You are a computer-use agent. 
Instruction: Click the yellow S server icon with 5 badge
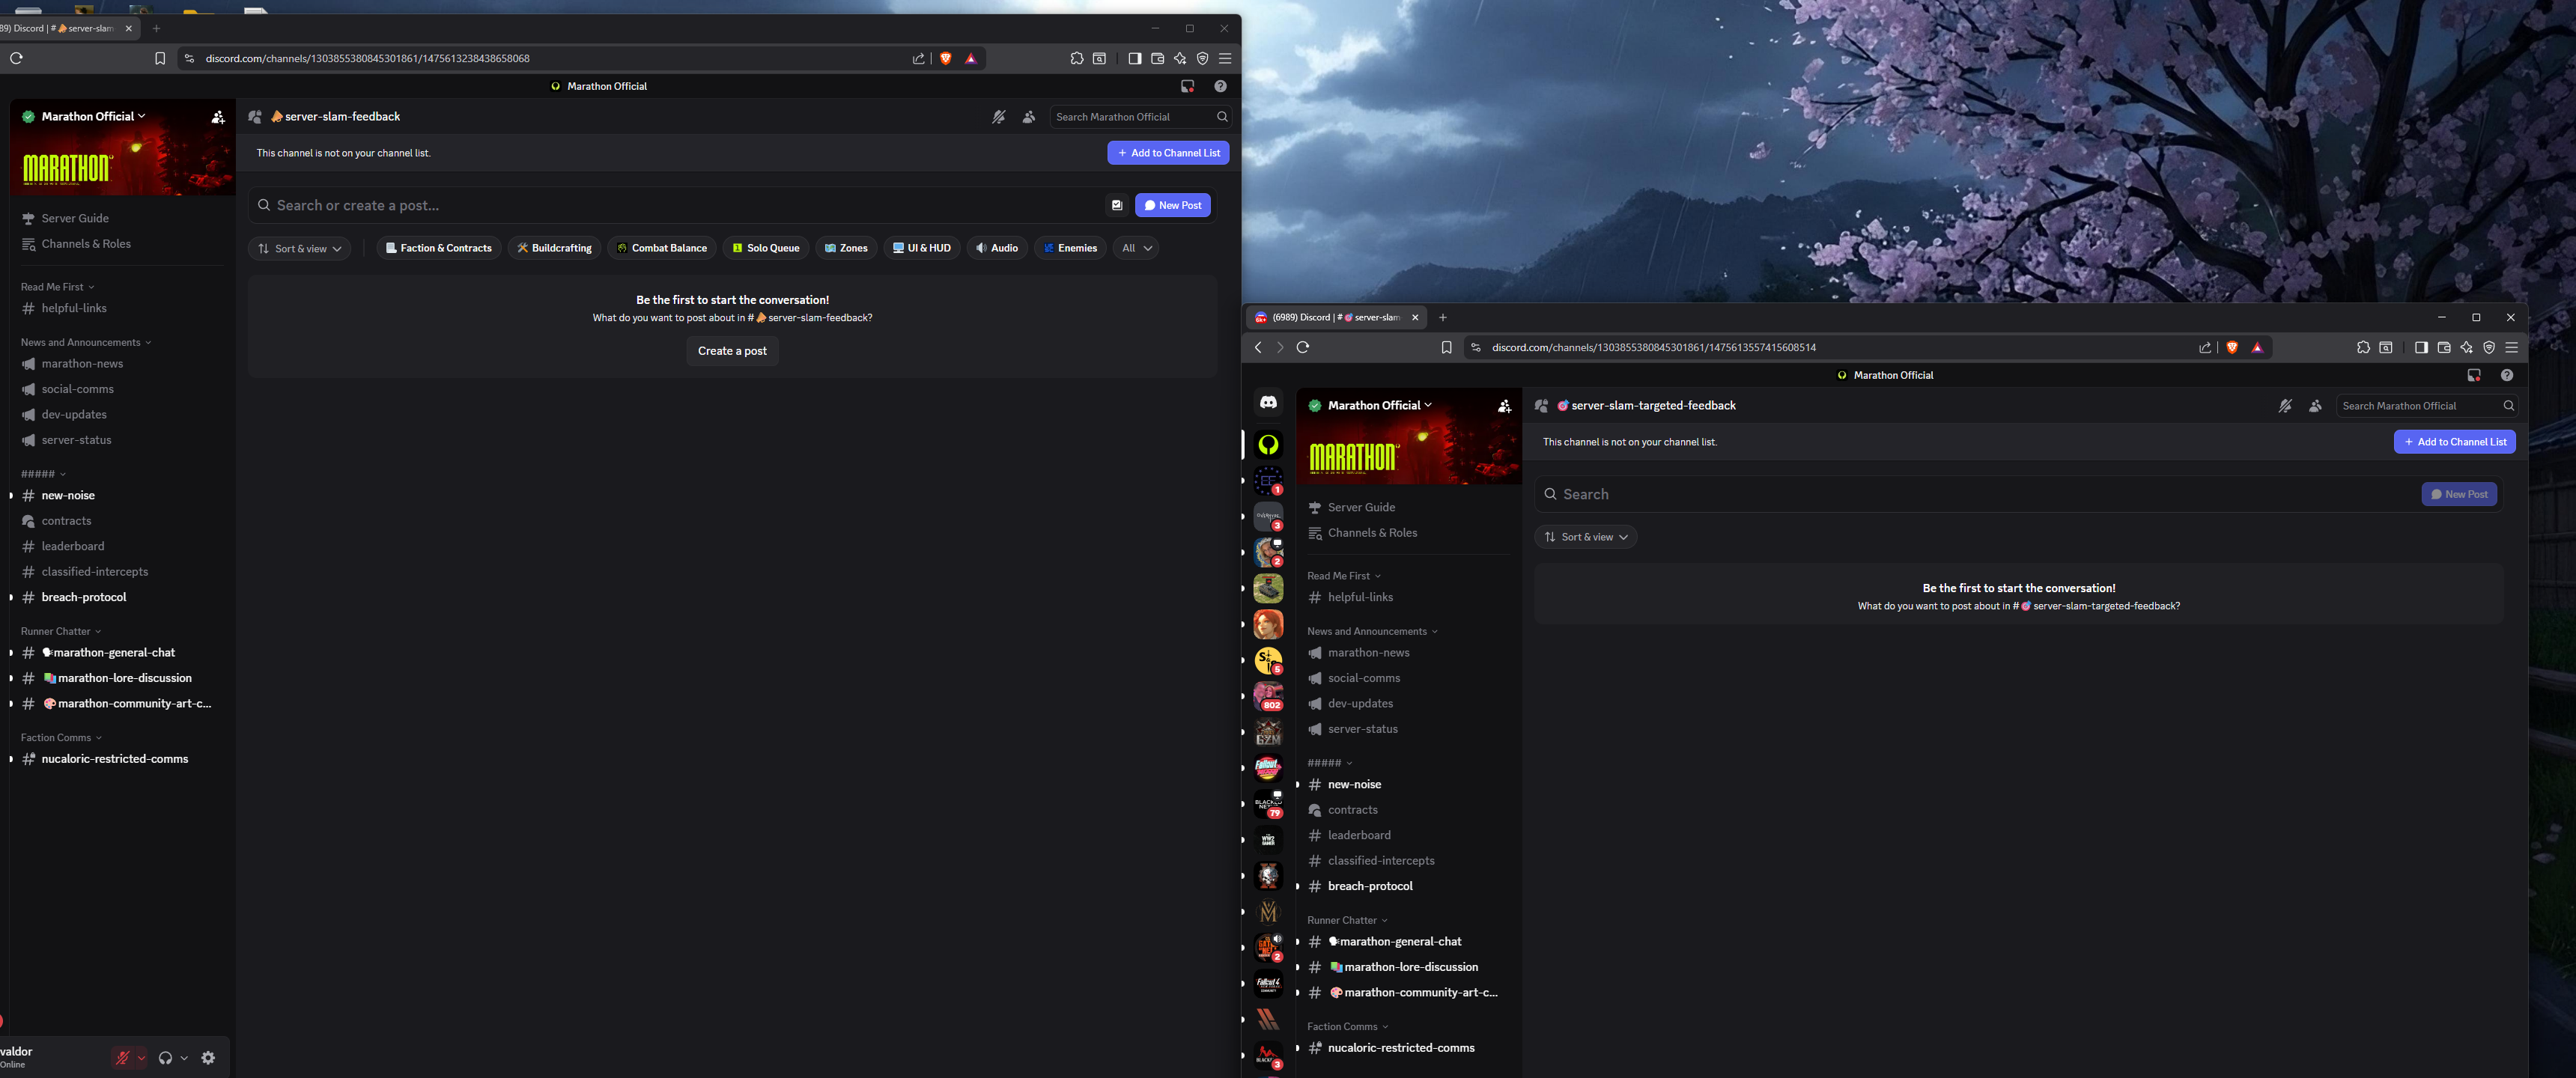pos(1268,660)
